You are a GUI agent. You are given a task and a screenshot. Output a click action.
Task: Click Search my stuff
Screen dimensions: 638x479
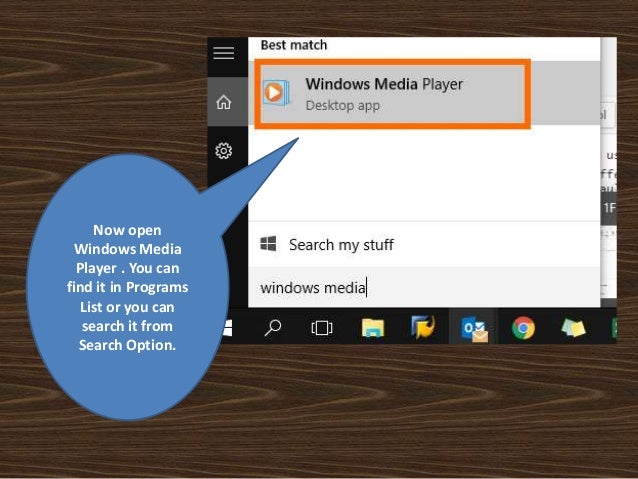tap(341, 245)
